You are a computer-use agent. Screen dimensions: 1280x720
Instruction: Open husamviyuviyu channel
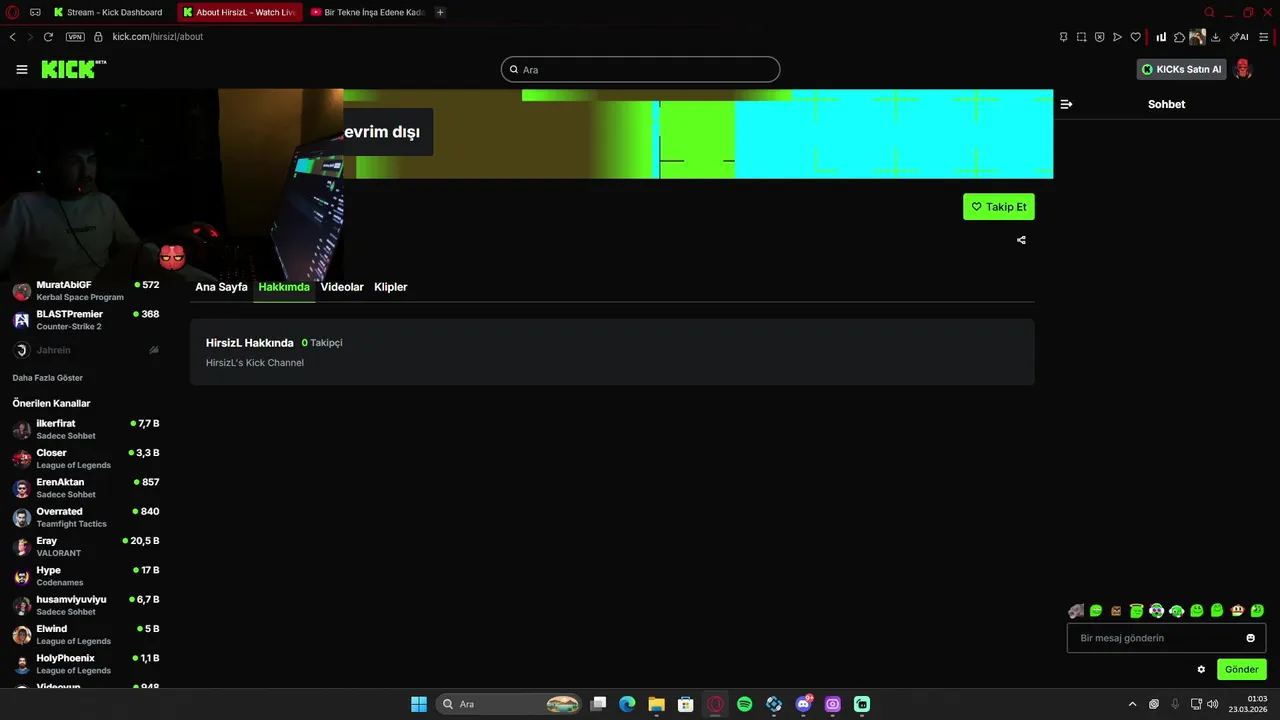[86, 605]
